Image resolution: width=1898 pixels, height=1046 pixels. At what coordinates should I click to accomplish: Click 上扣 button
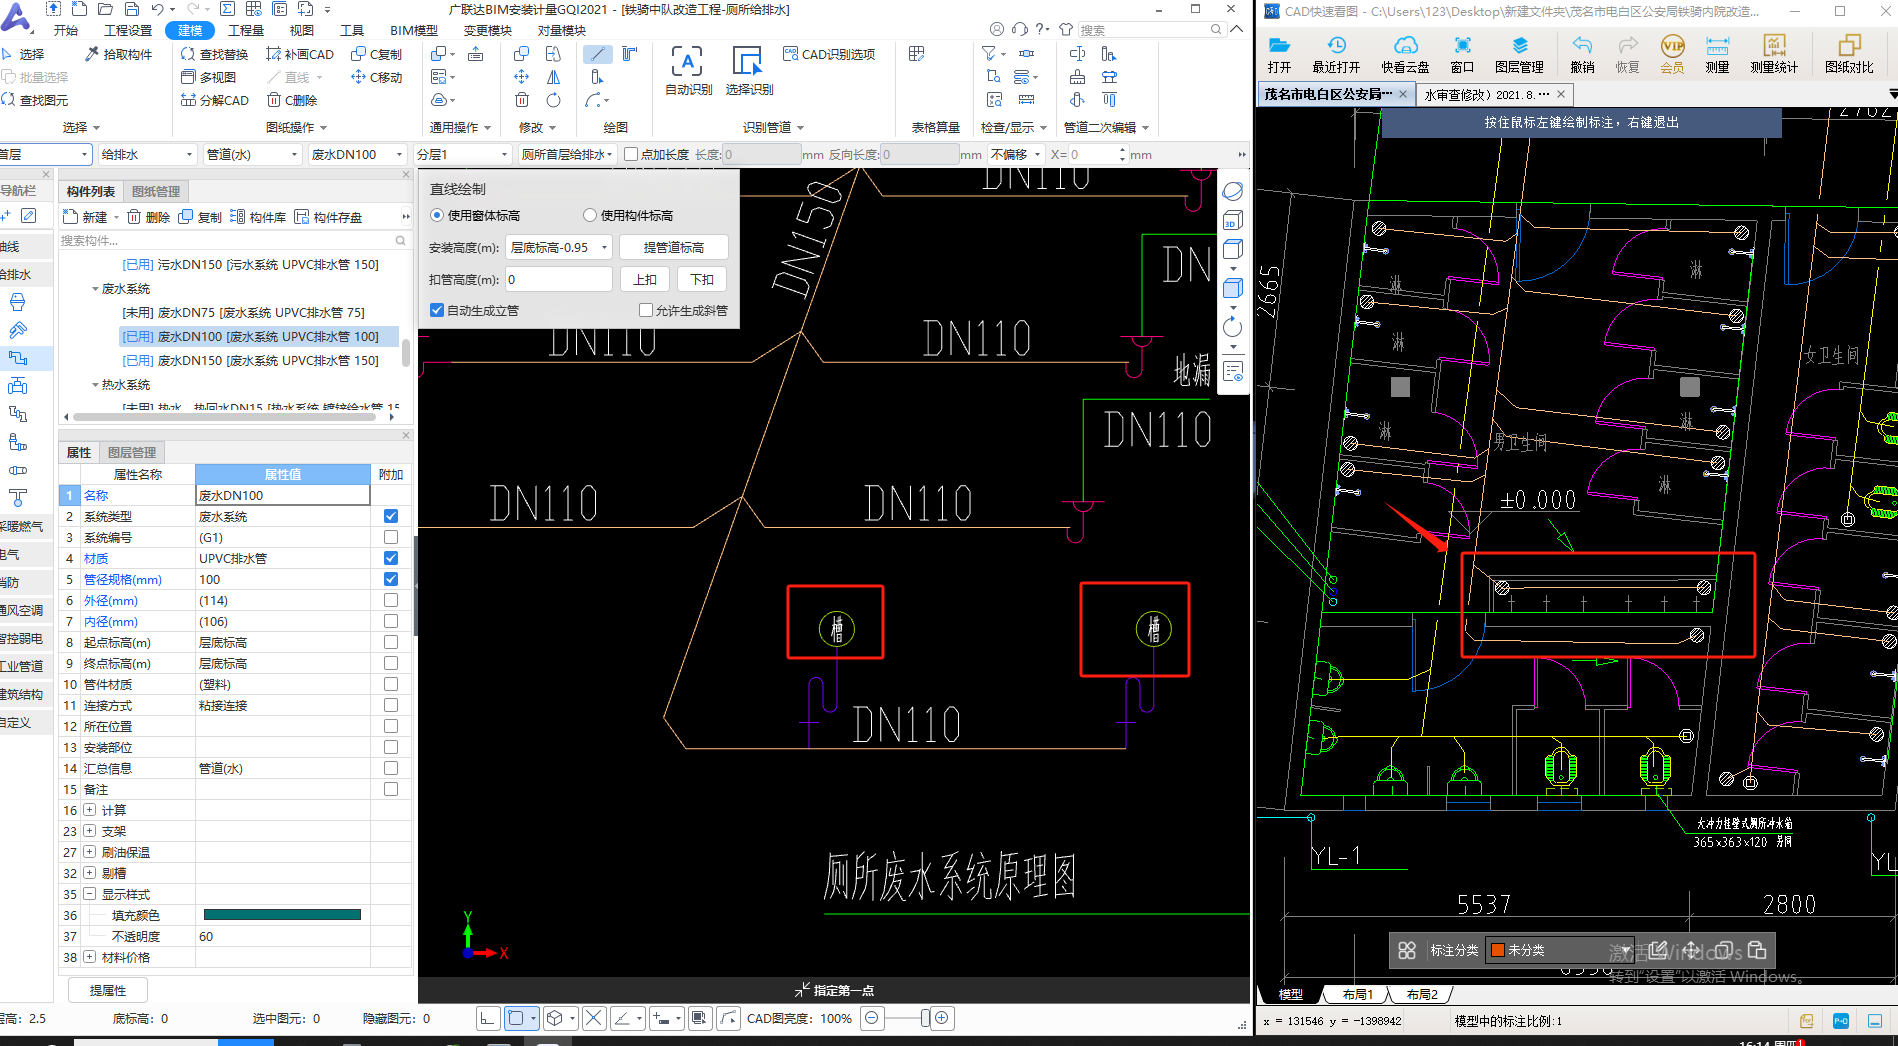click(645, 279)
